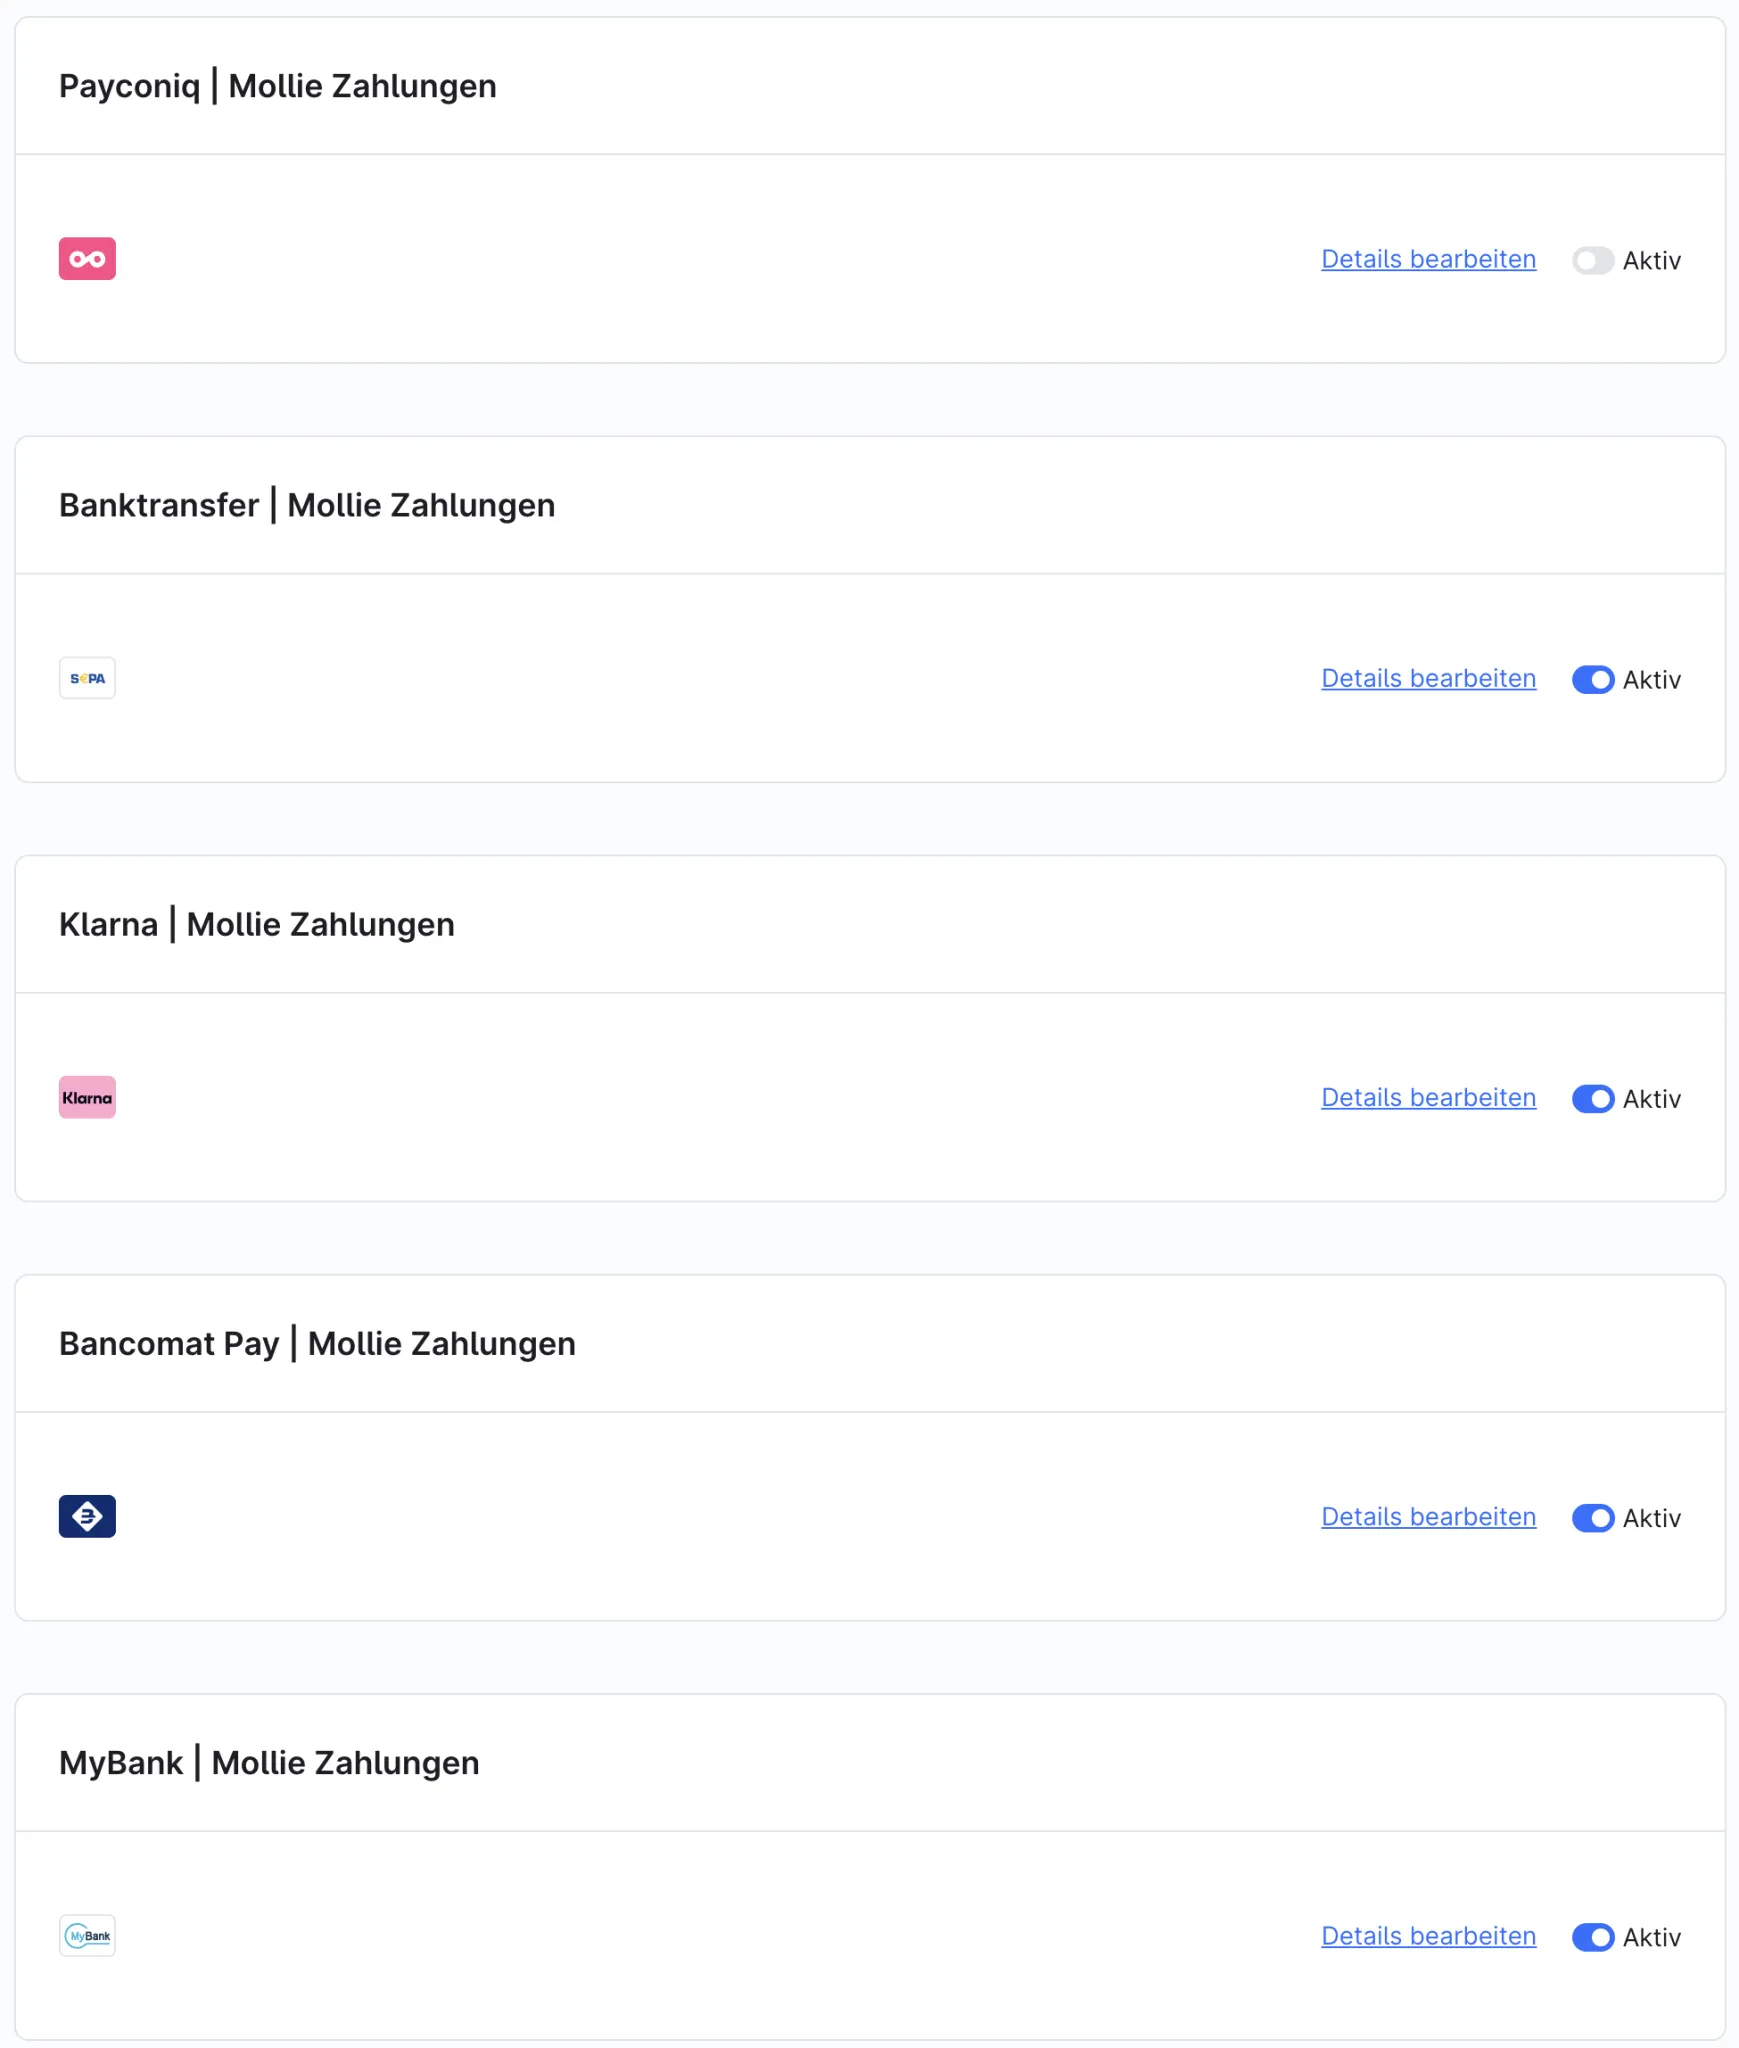Click the MyBank logo icon
The image size is (1739, 2048).
click(87, 1935)
